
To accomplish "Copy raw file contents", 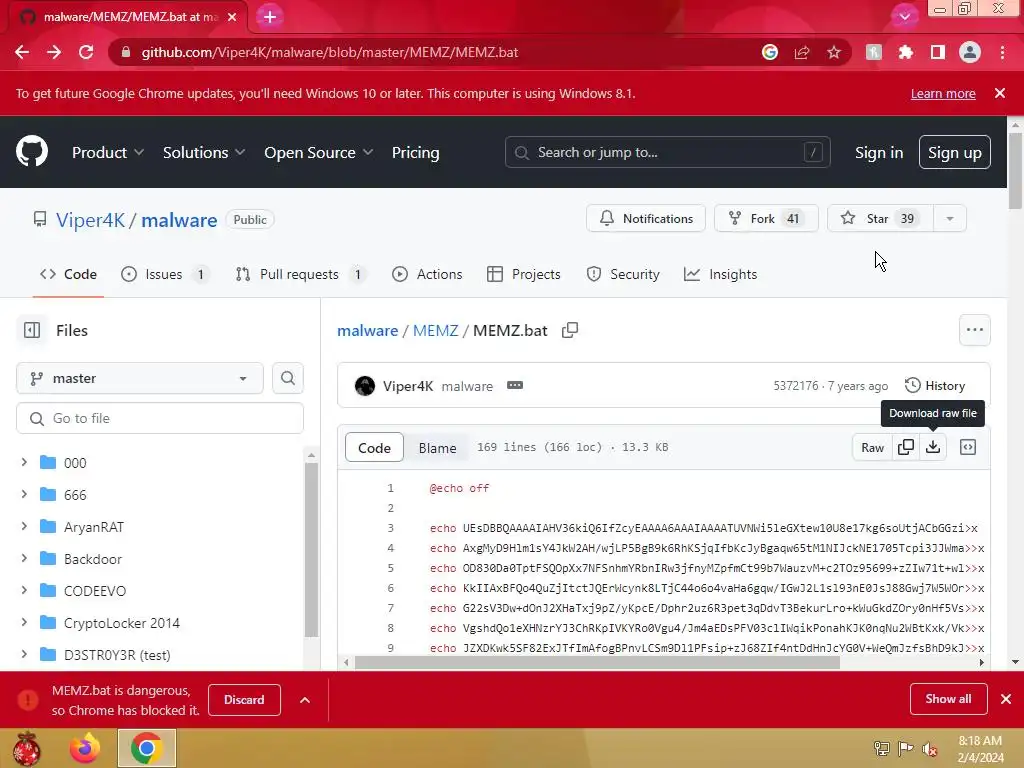I will [x=906, y=447].
